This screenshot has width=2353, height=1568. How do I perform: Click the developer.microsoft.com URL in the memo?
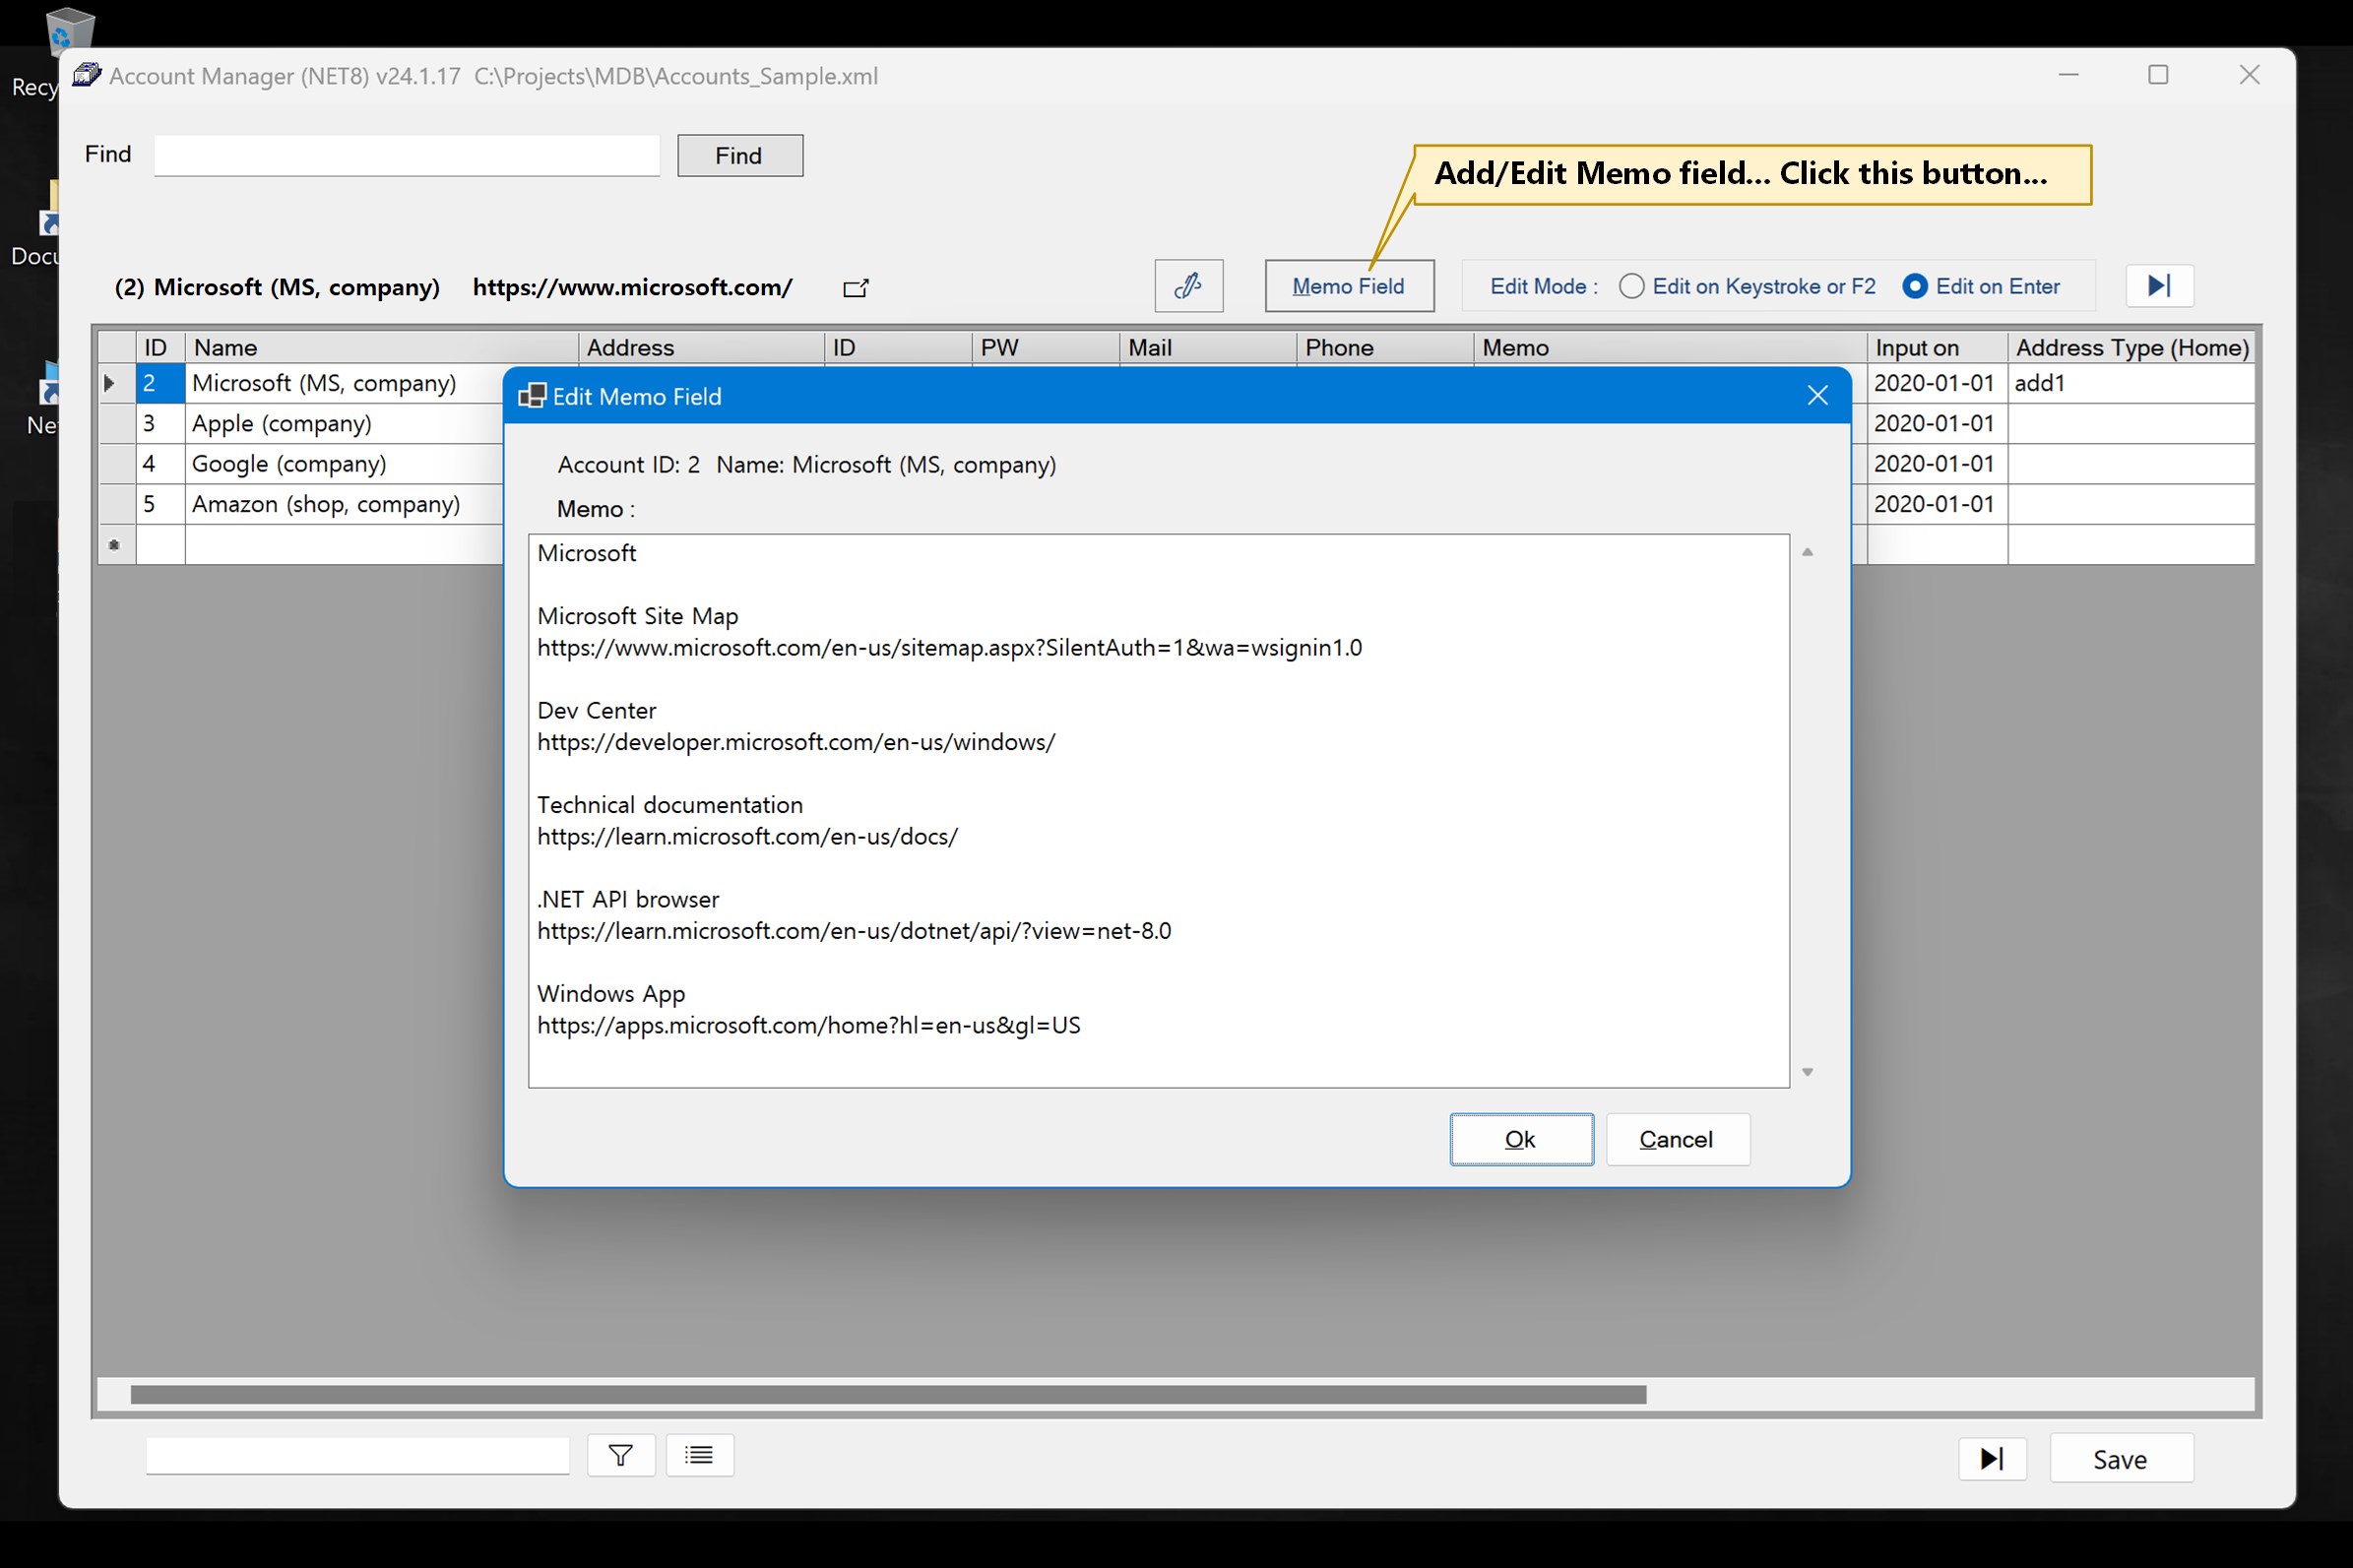click(x=796, y=742)
